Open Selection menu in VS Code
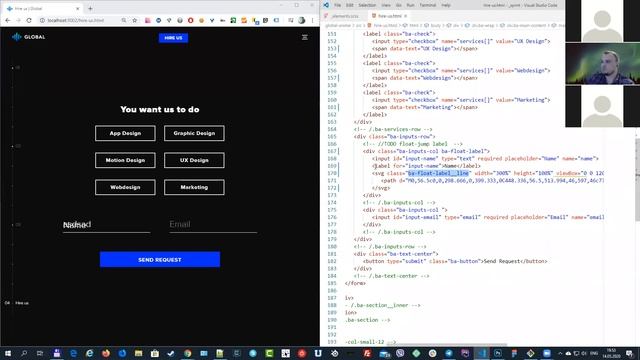 [x=367, y=5]
